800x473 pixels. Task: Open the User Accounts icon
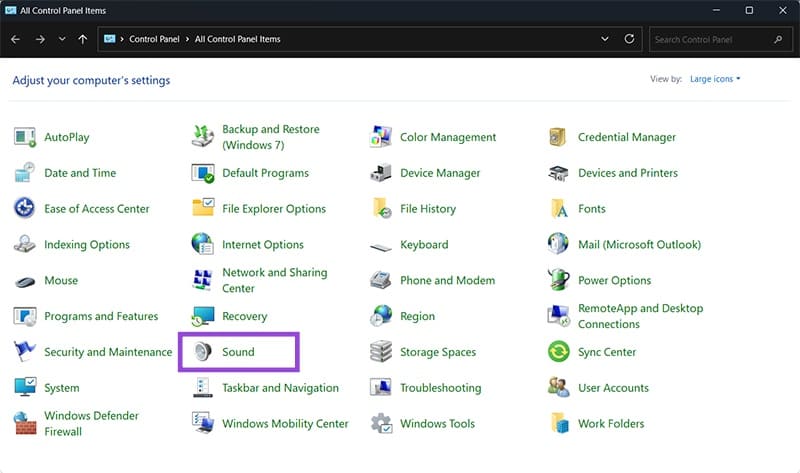559,388
